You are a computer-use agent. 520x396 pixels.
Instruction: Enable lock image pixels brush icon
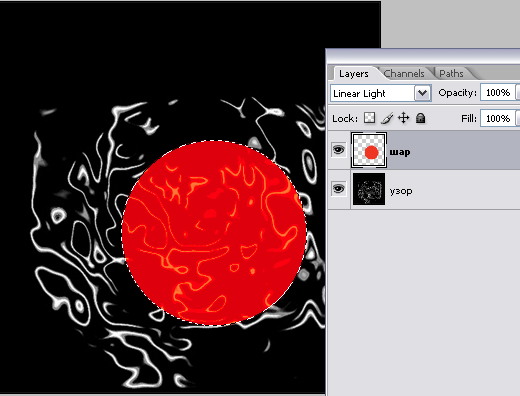coord(387,118)
